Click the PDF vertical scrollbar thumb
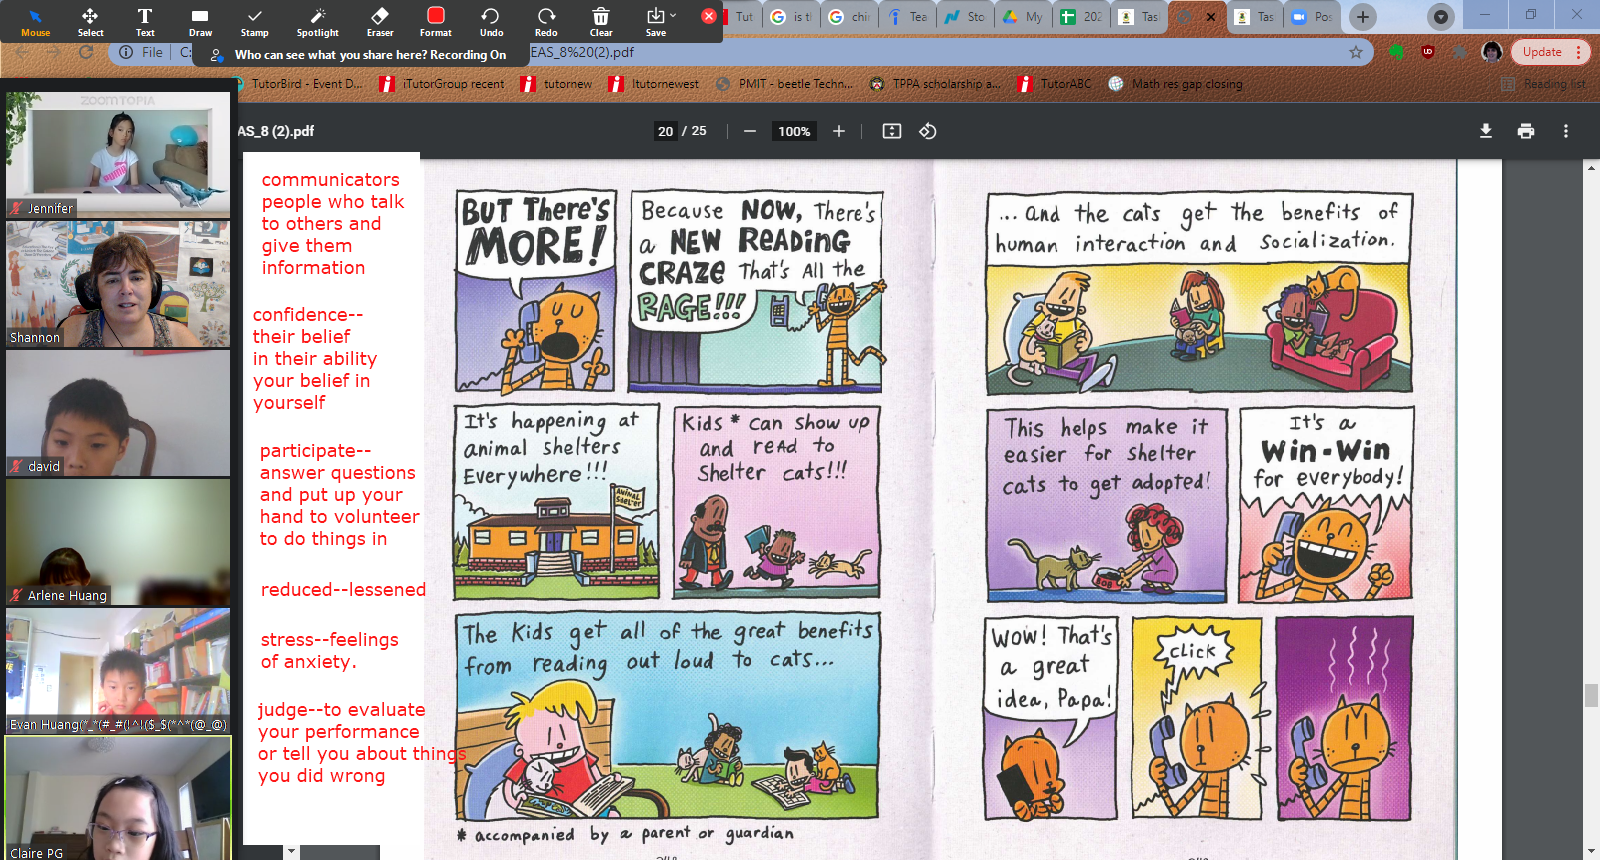Screen dimensions: 1600x860 tap(1591, 695)
